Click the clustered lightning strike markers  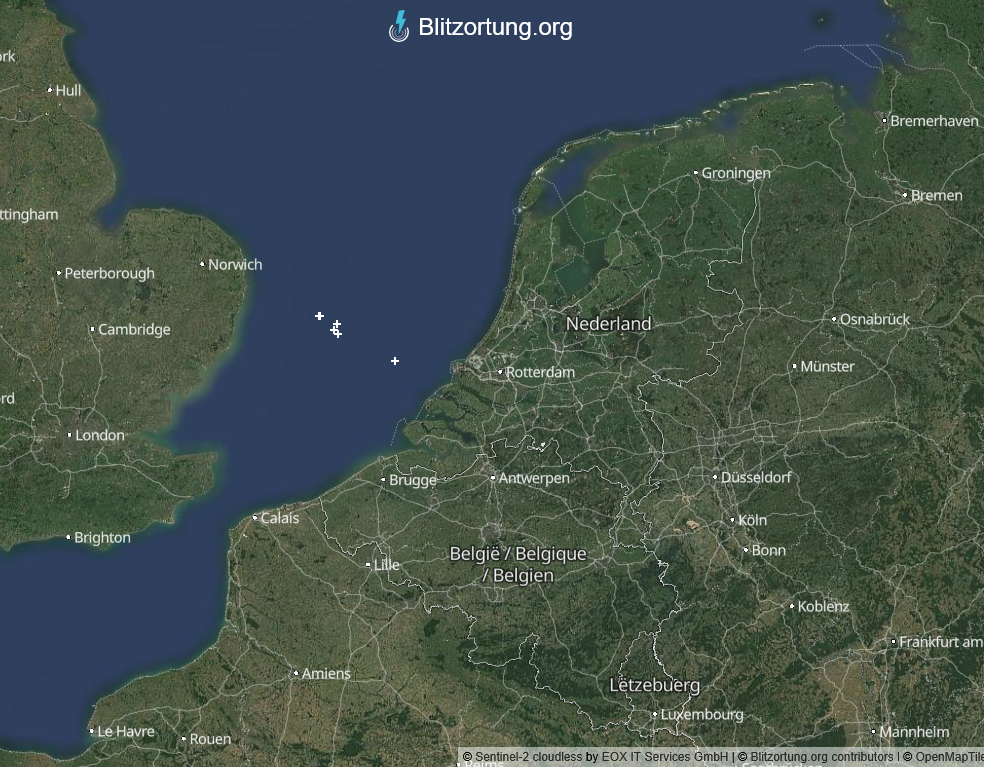click(x=336, y=329)
